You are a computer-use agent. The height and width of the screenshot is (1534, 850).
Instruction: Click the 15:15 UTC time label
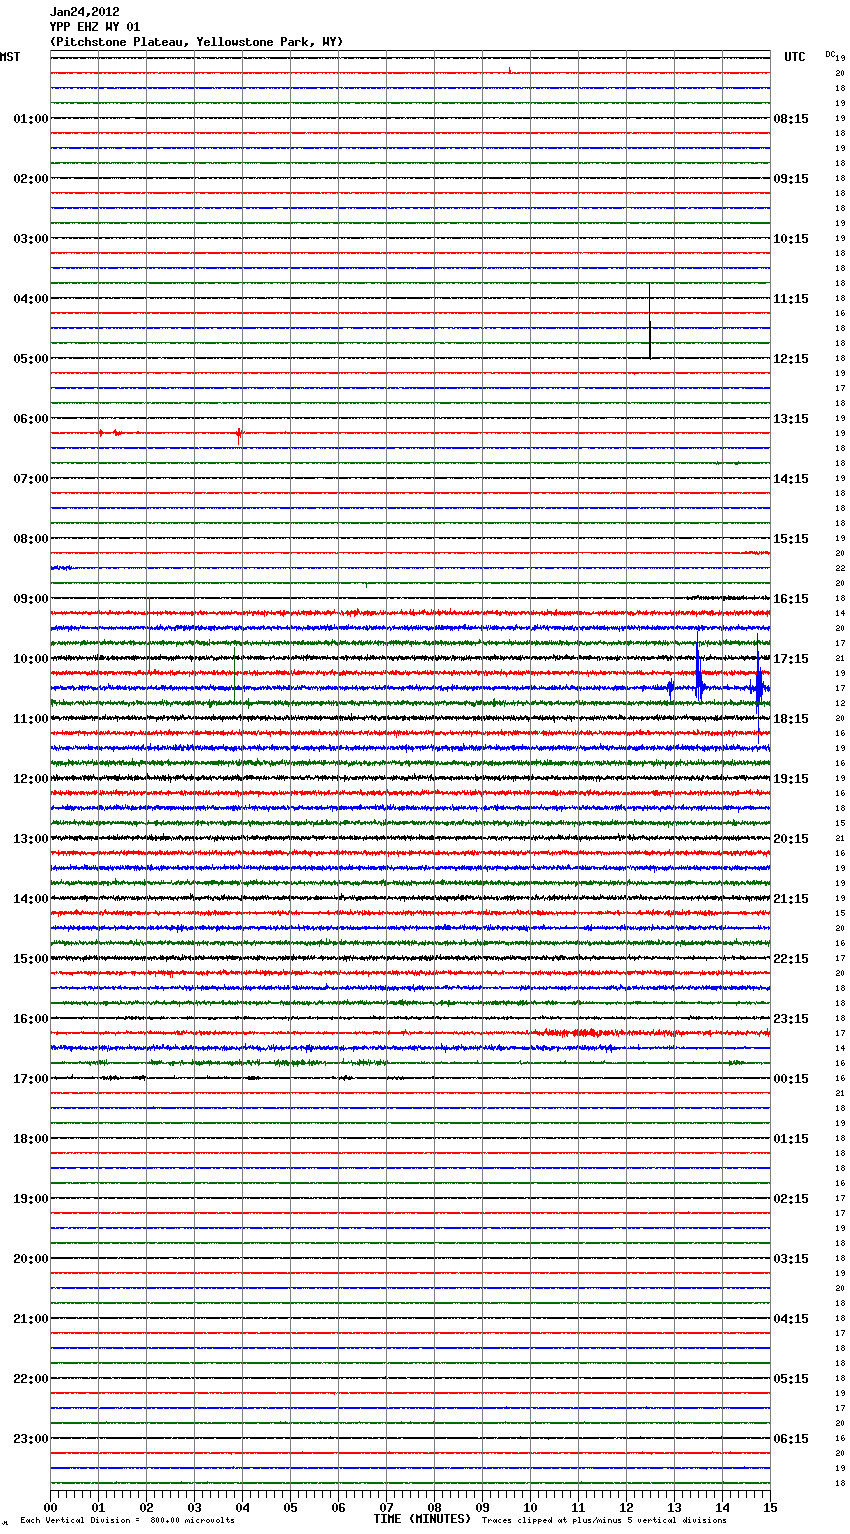791,539
